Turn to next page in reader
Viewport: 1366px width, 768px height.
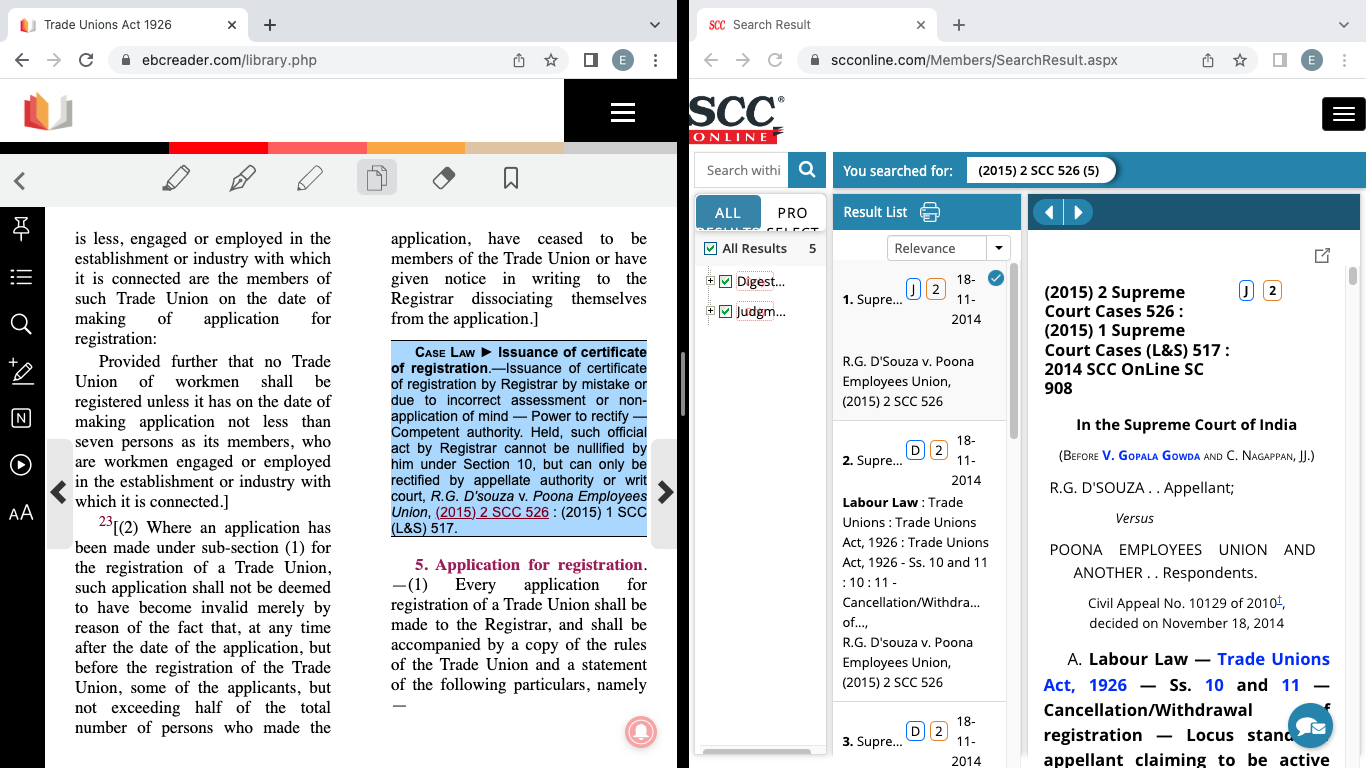(665, 493)
